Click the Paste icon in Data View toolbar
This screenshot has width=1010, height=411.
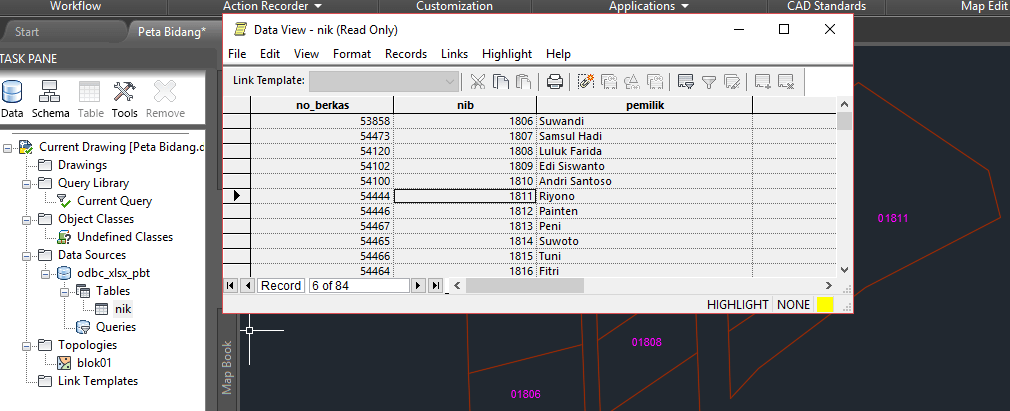point(523,82)
